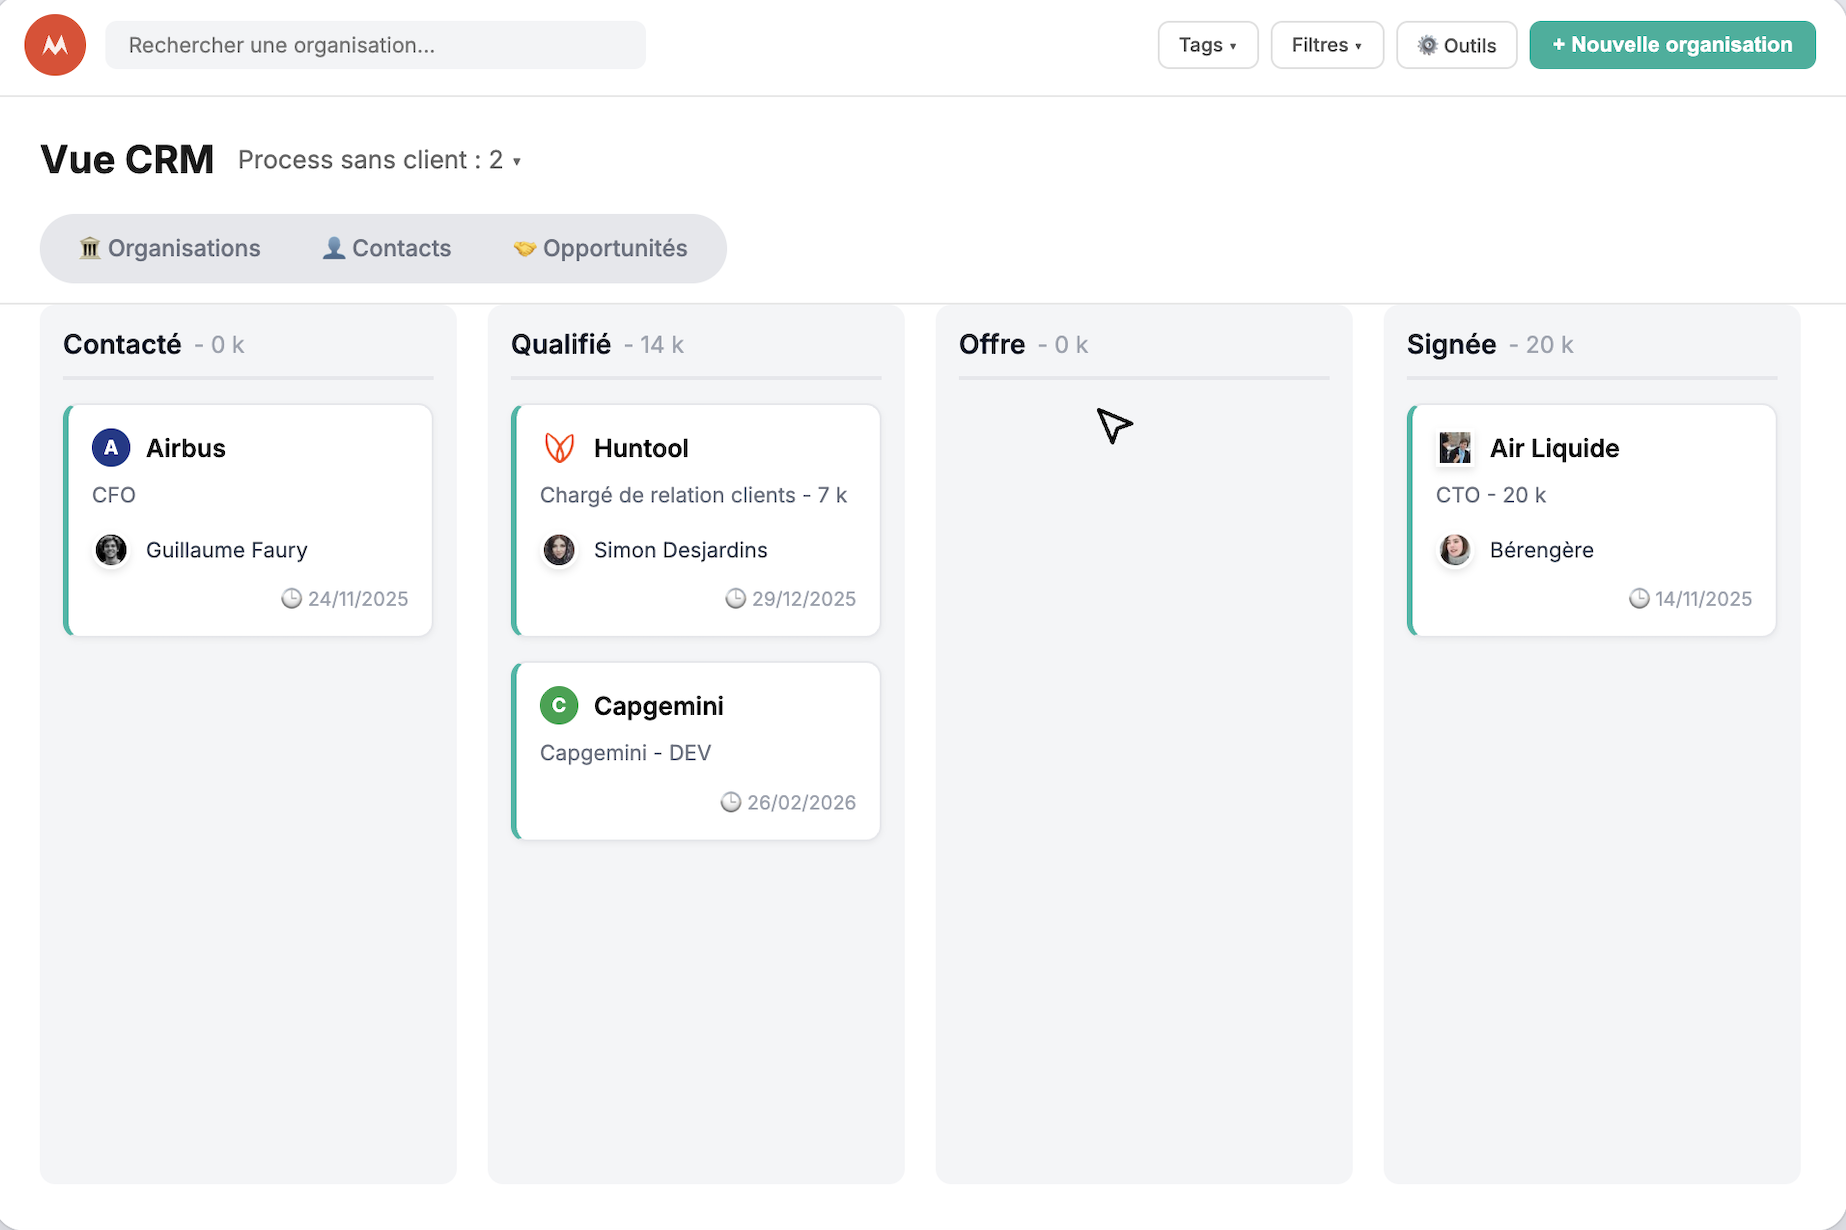The height and width of the screenshot is (1230, 1846).
Task: Select the Airbus company icon
Action: [x=111, y=448]
